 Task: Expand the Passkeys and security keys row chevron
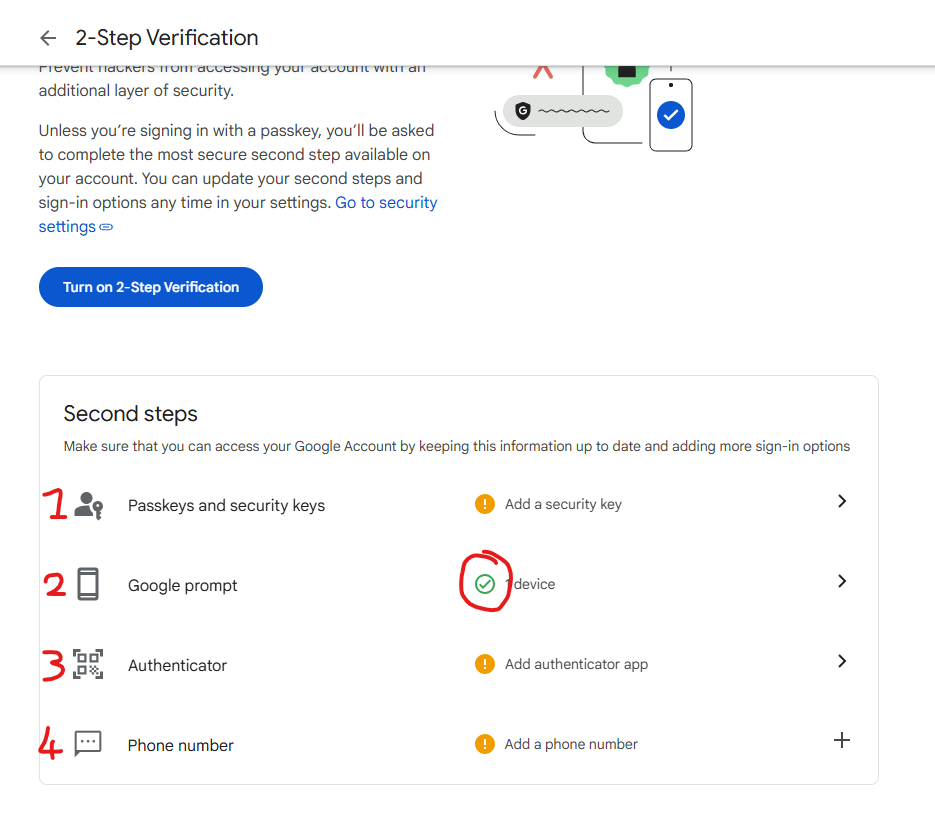[x=842, y=501]
